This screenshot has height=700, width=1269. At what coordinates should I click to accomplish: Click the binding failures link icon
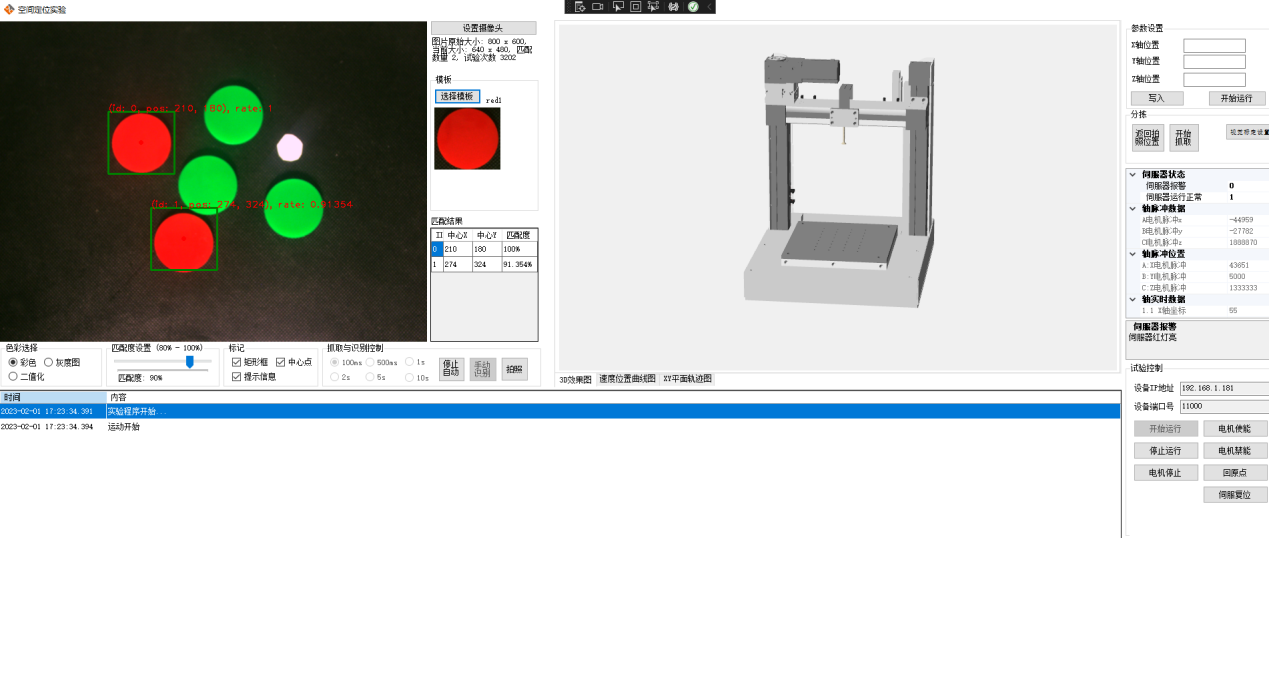[x=673, y=7]
